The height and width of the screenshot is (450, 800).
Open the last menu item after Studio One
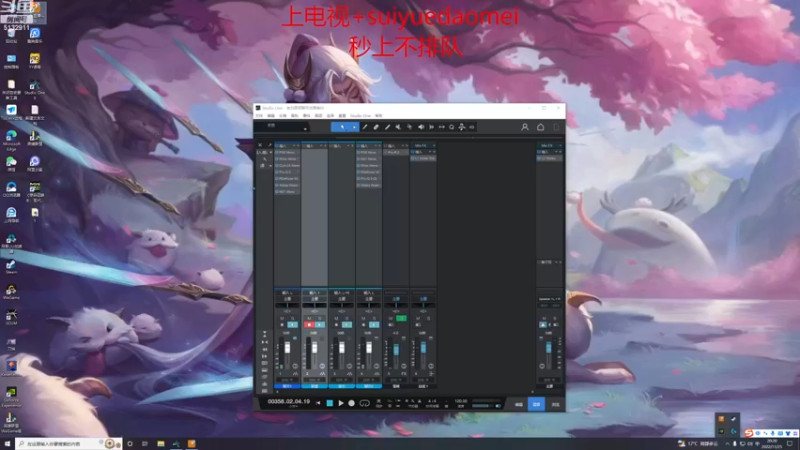tap(379, 116)
